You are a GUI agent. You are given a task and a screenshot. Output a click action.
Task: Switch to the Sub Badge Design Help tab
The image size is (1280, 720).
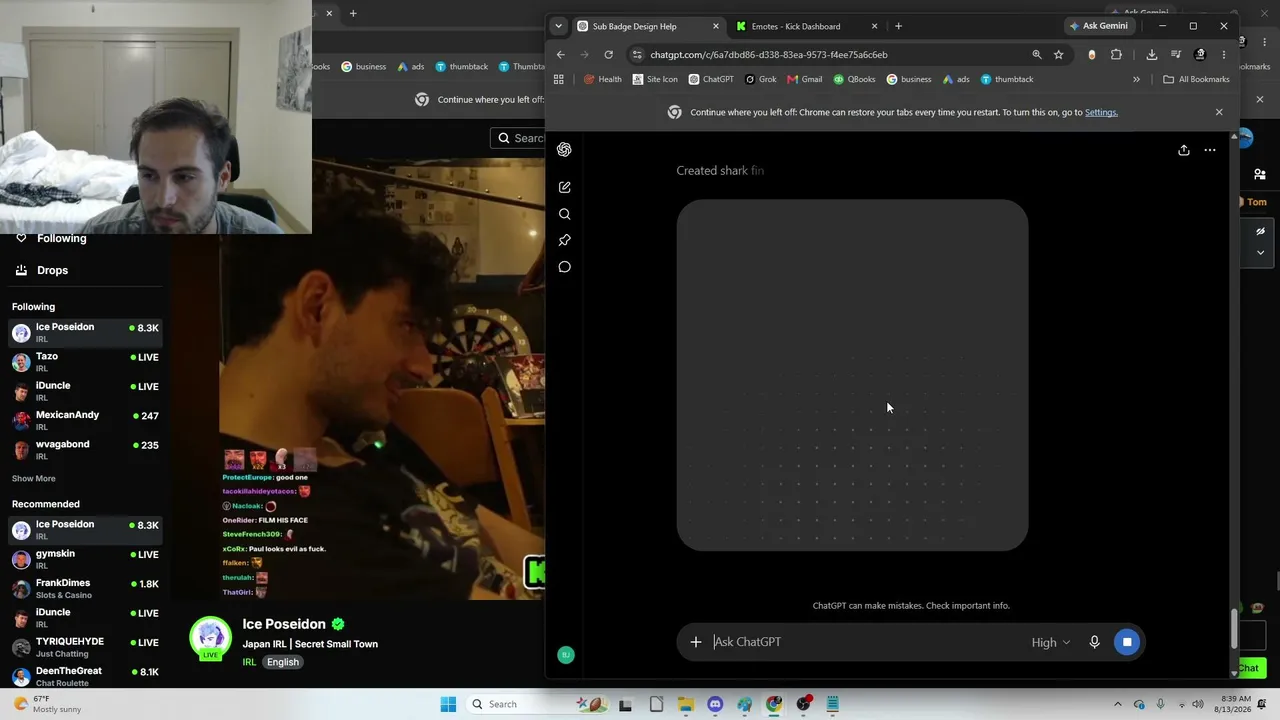point(648,26)
